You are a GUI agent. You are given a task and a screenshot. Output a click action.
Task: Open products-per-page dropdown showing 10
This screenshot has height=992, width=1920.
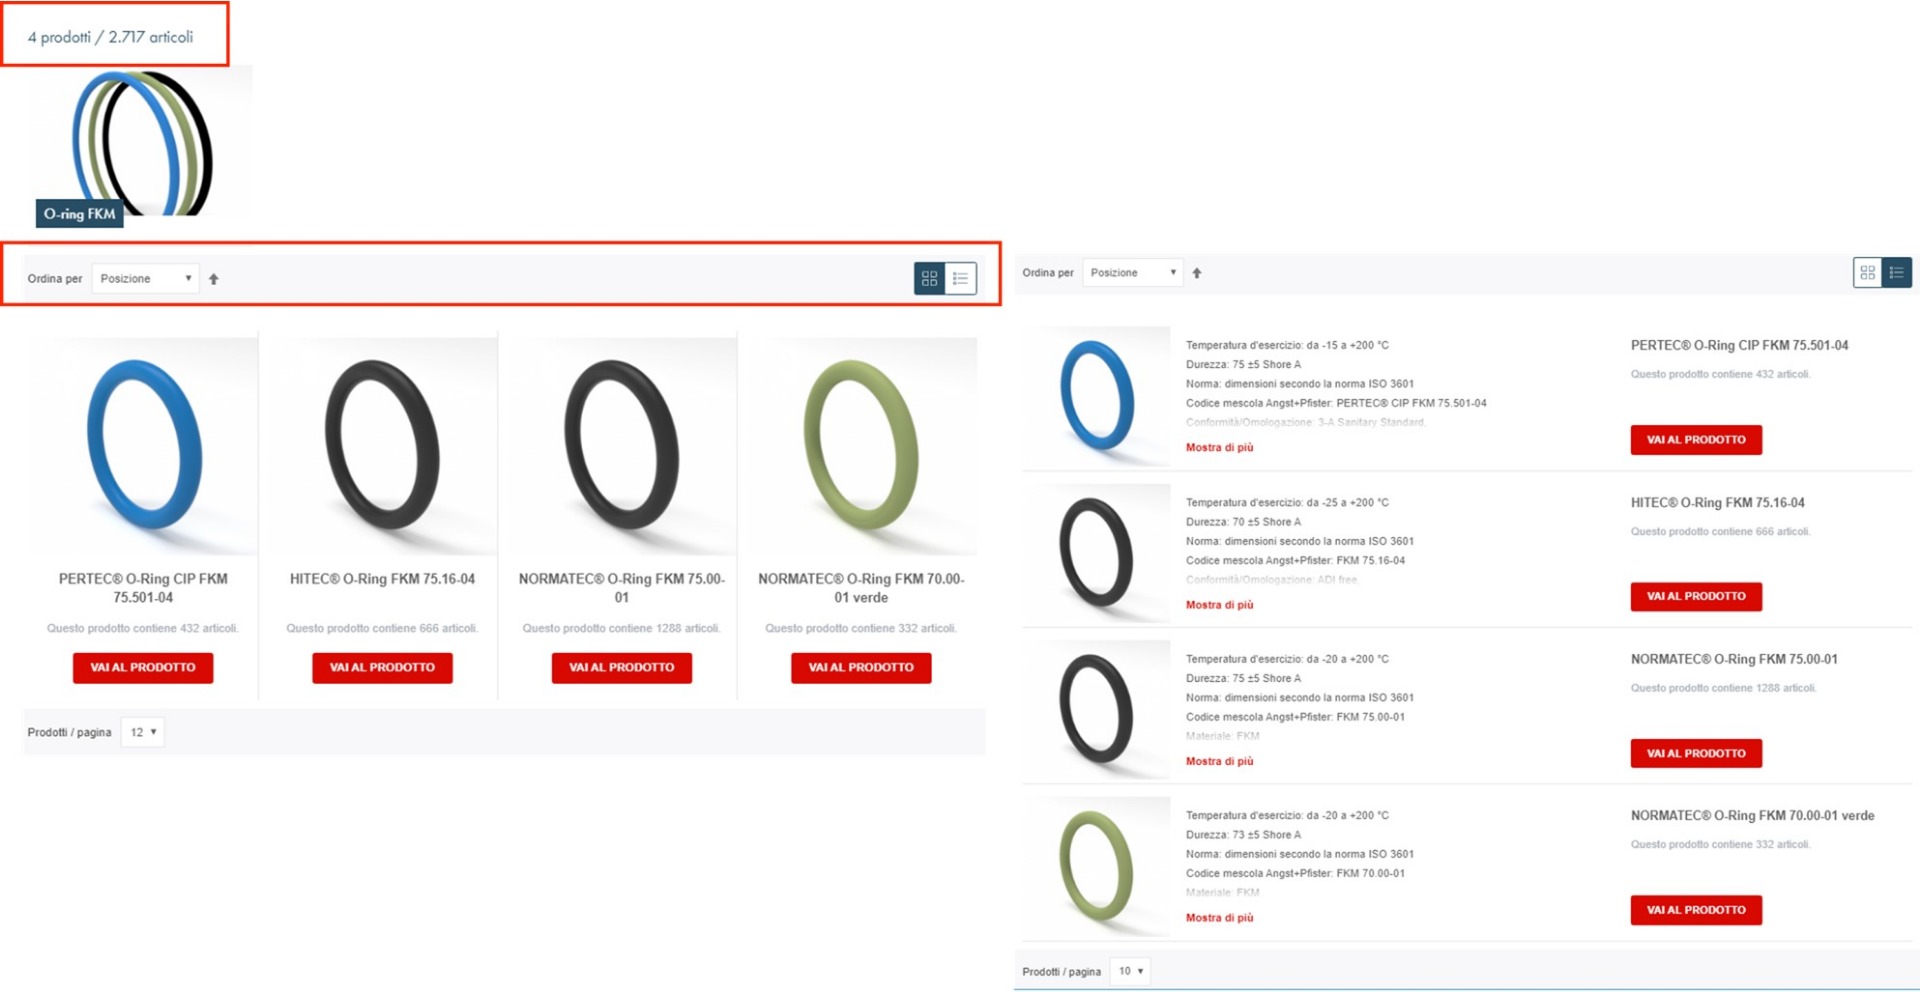(x=1130, y=971)
